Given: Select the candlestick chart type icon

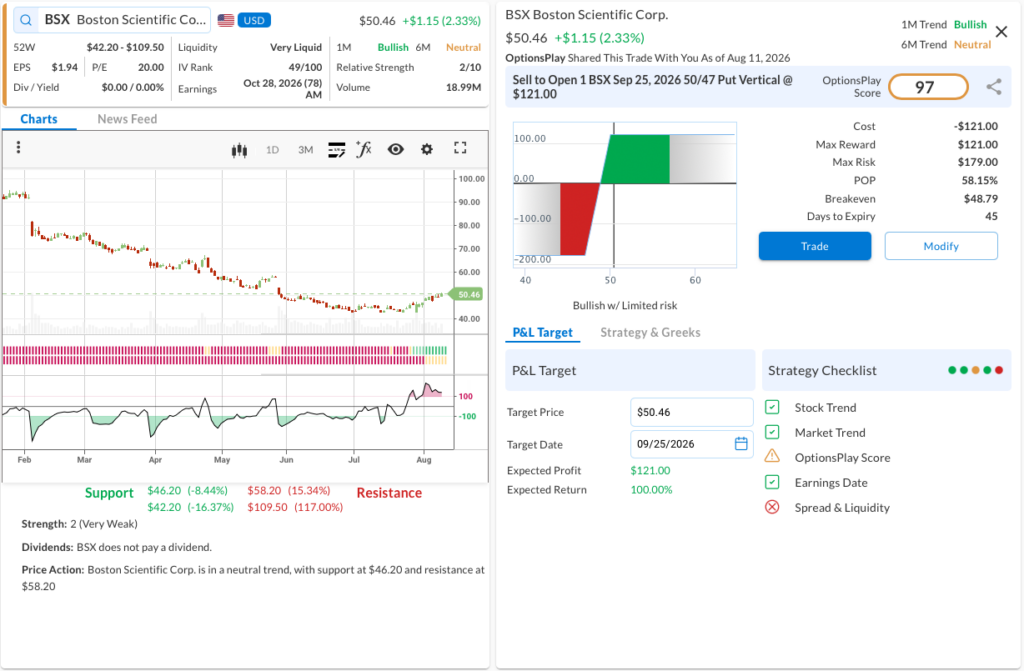Looking at the screenshot, I should 239,150.
